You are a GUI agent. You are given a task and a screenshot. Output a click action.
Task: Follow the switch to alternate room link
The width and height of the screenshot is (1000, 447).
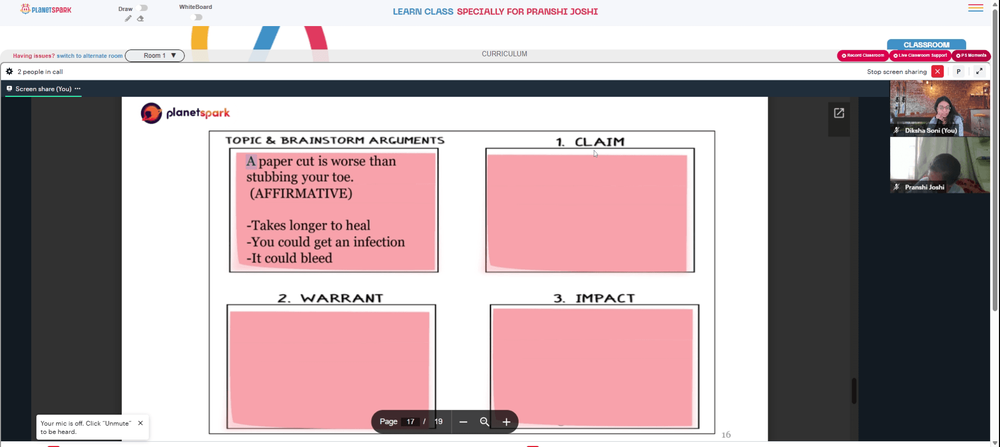pyautogui.click(x=89, y=56)
